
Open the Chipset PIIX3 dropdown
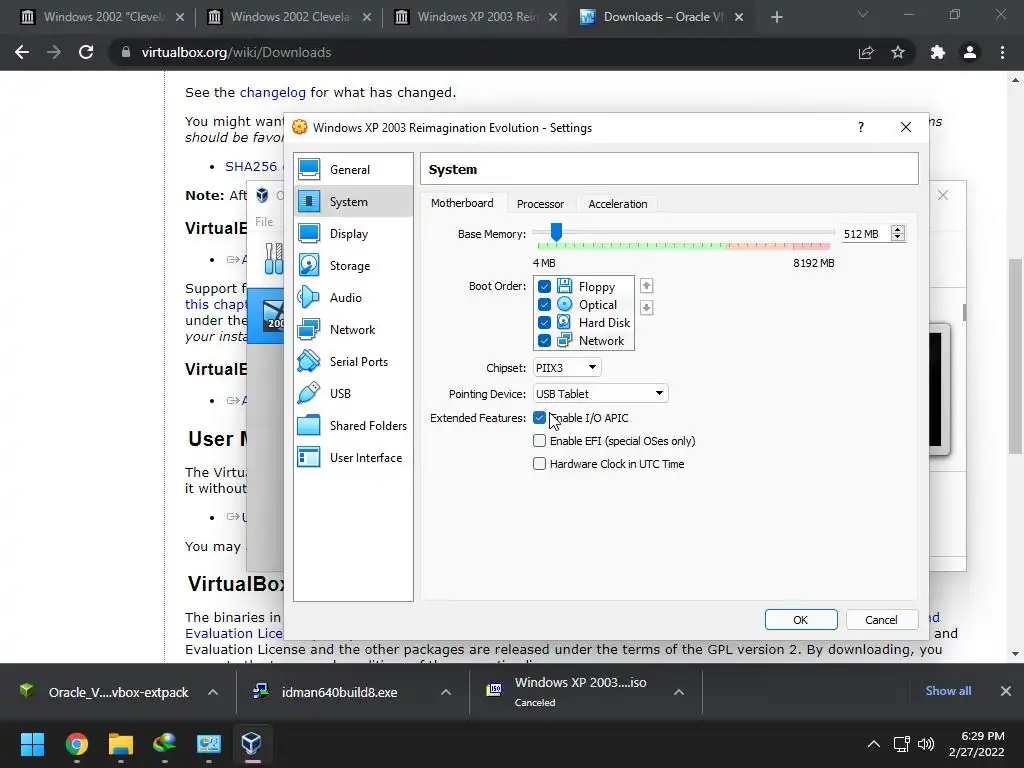point(567,368)
